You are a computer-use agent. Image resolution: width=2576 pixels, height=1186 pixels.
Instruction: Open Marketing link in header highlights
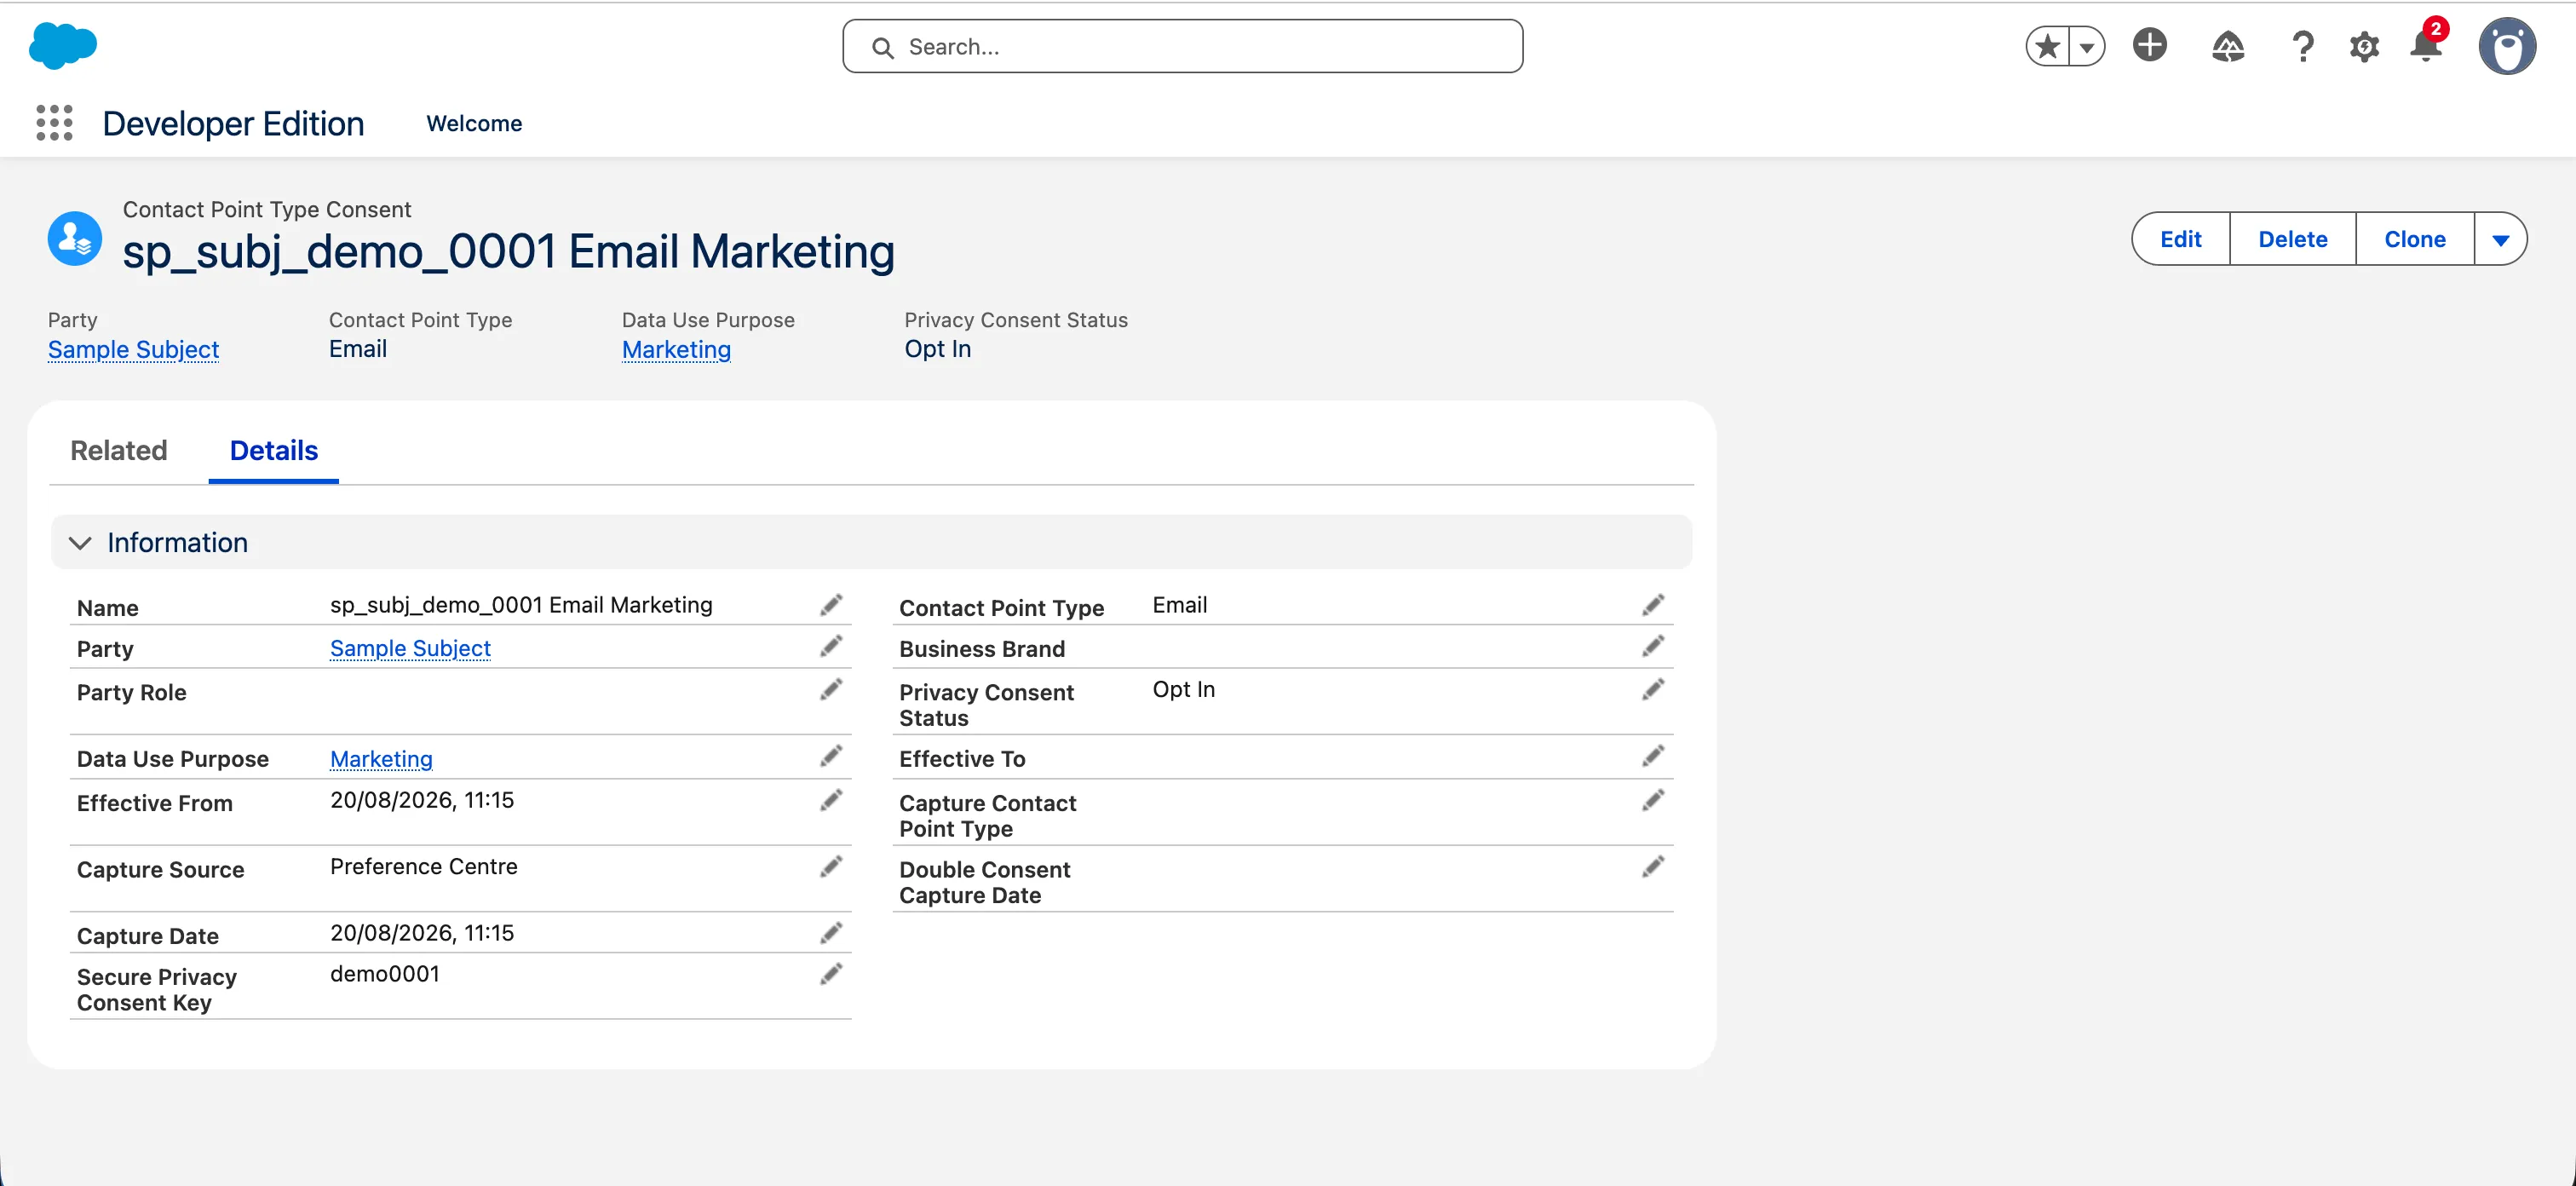[676, 349]
